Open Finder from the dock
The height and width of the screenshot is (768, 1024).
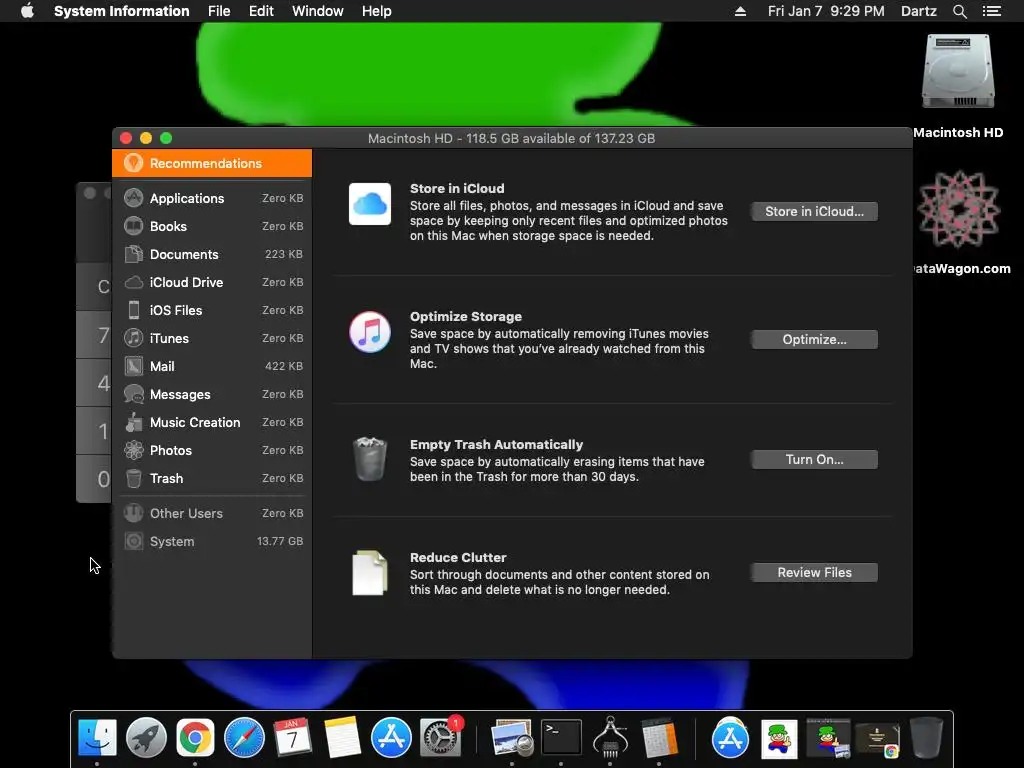coord(97,737)
